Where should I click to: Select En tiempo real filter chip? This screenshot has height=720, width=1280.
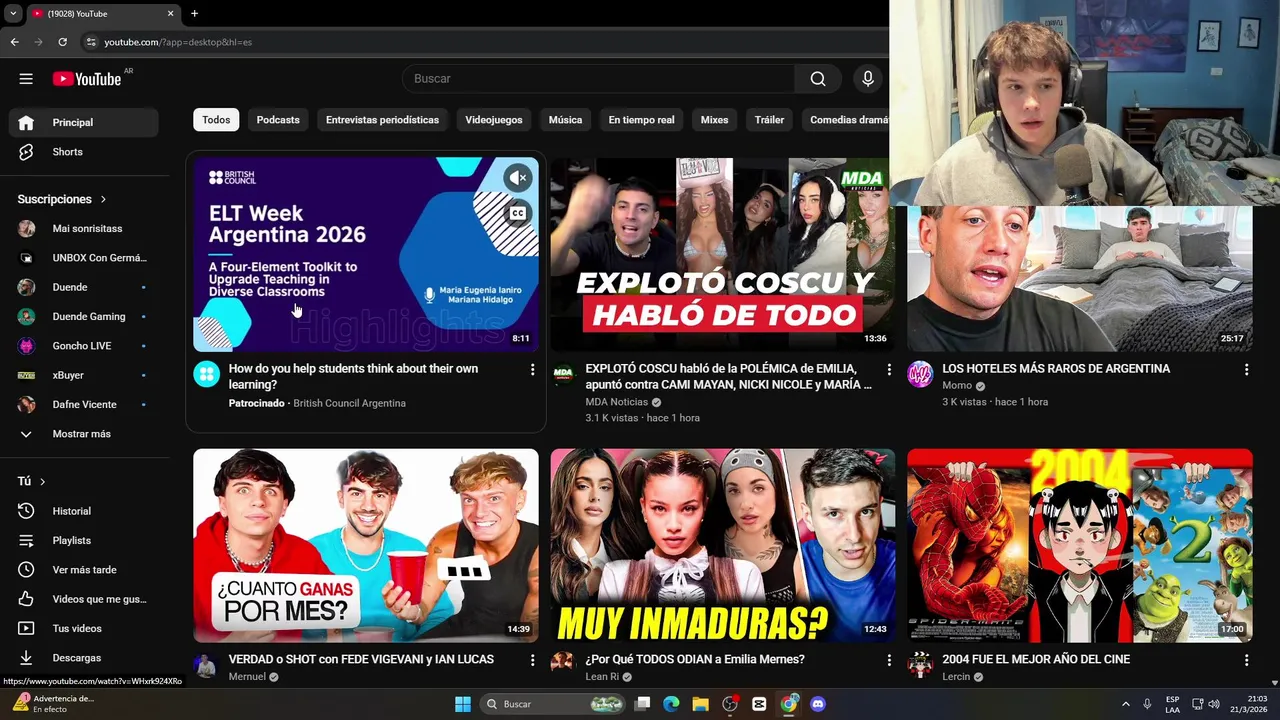pos(641,120)
